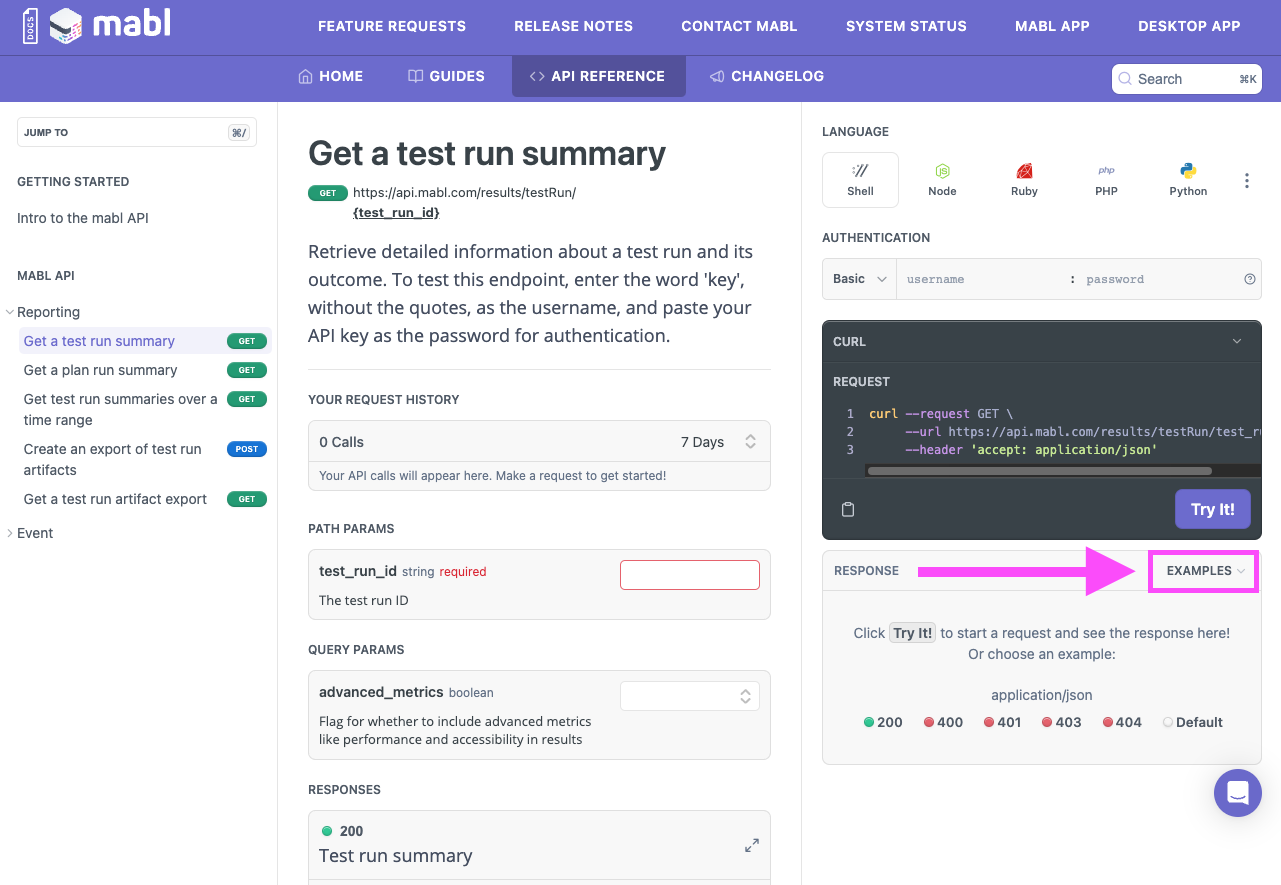Image resolution: width=1281 pixels, height=885 pixels.
Task: Open Intro to the mabl API
Action: click(x=83, y=218)
